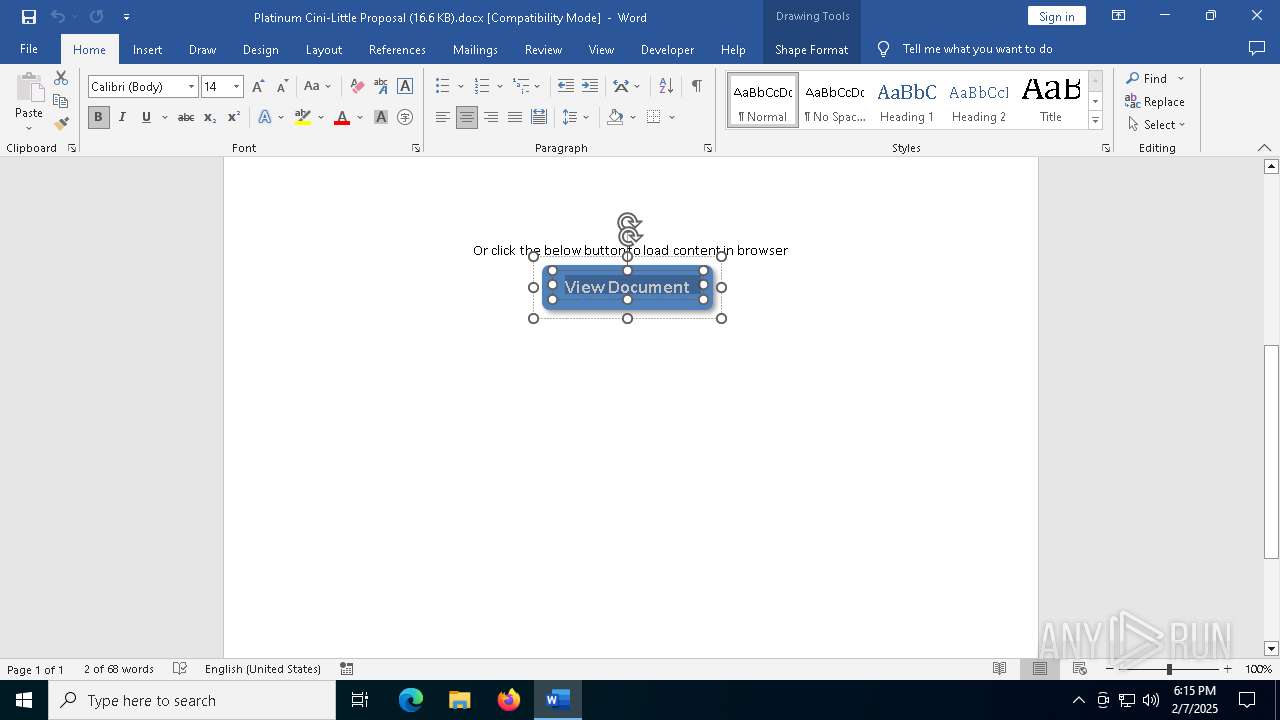The height and width of the screenshot is (720, 1280).
Task: Switch to the Layout tab
Action: [x=323, y=49]
